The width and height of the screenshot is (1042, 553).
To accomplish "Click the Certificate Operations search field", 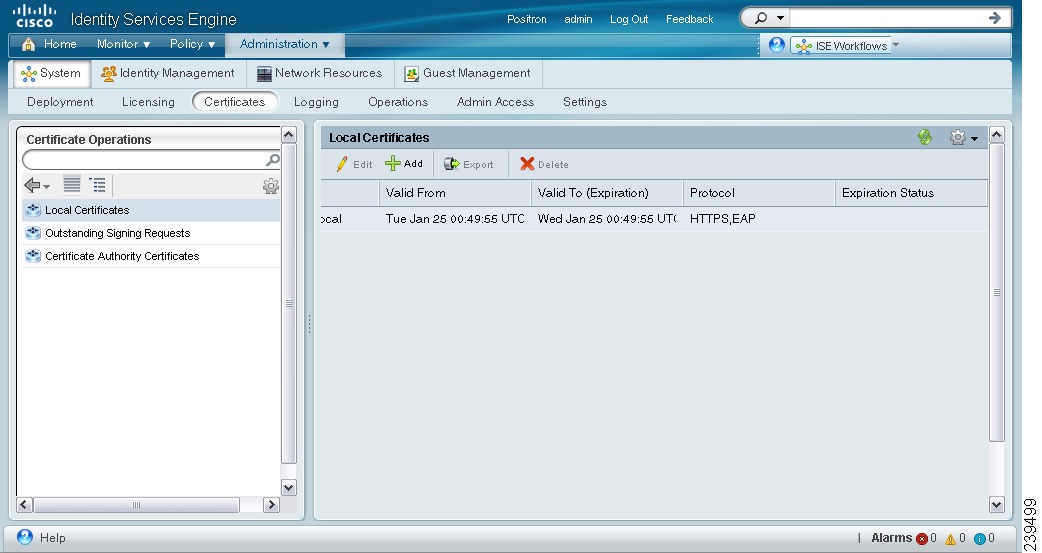I will coord(144,160).
